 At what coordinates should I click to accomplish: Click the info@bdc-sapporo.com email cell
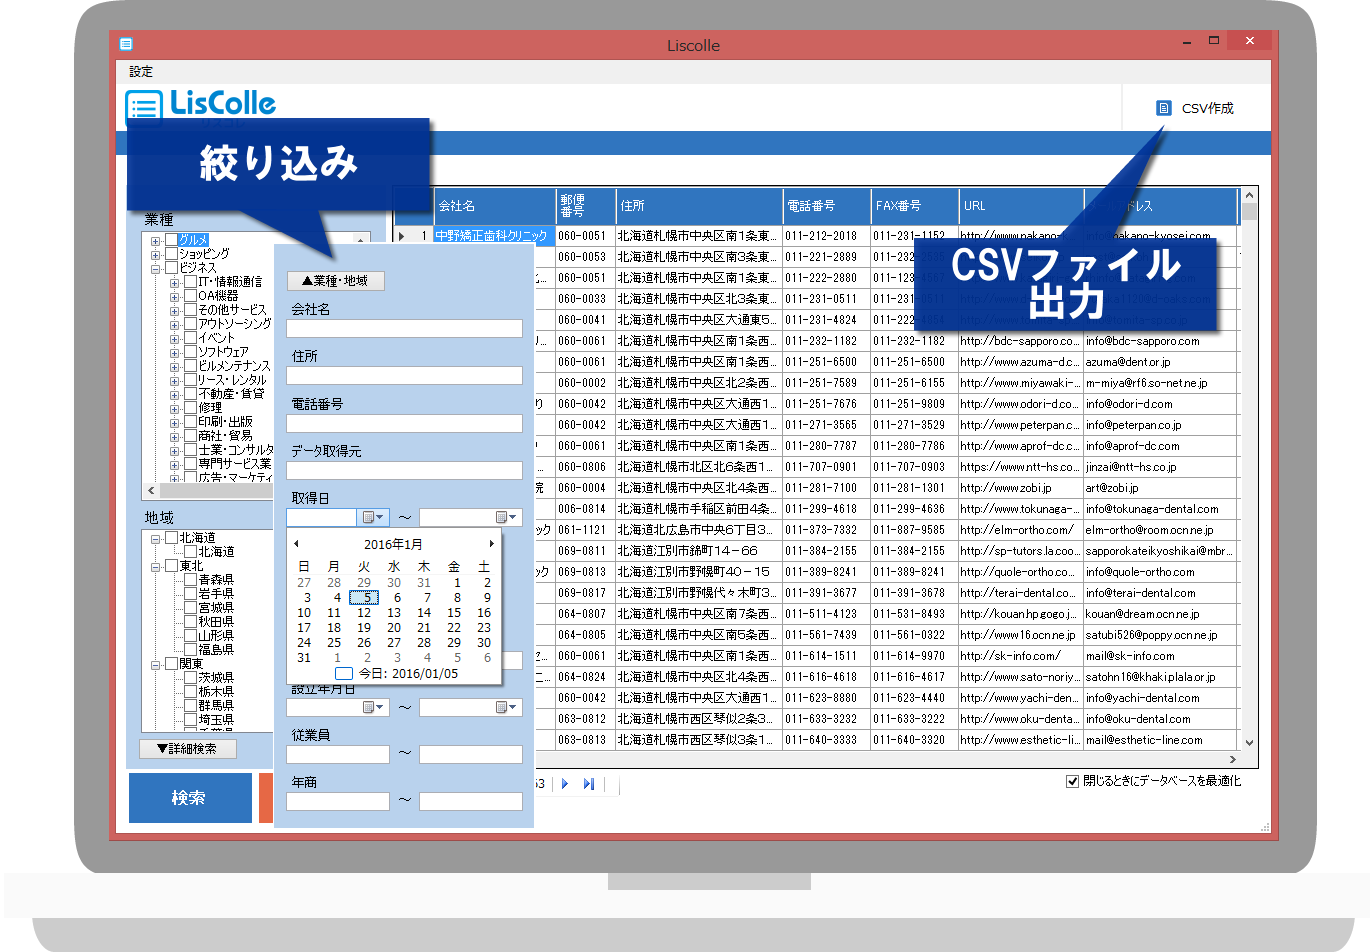pos(1162,341)
